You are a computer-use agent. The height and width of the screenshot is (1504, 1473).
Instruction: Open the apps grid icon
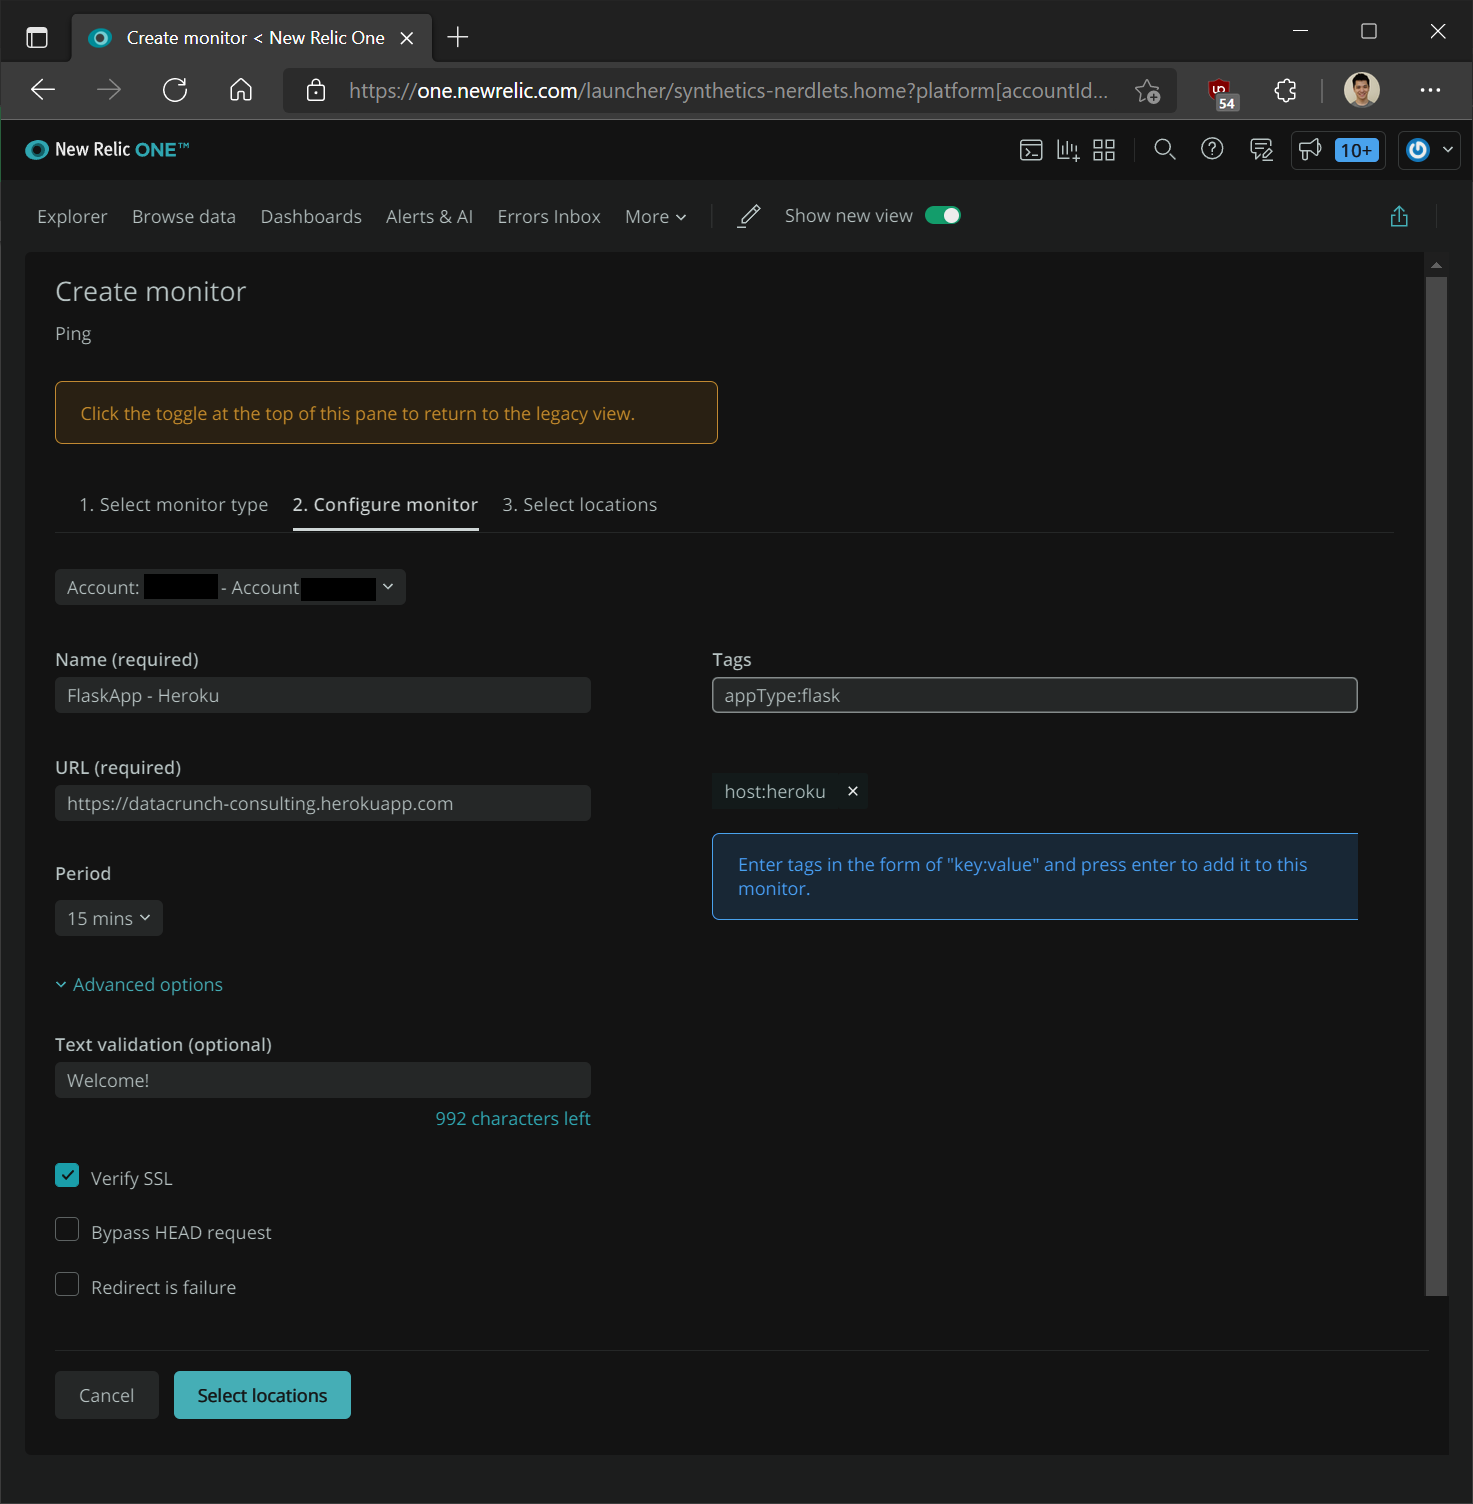tap(1104, 150)
